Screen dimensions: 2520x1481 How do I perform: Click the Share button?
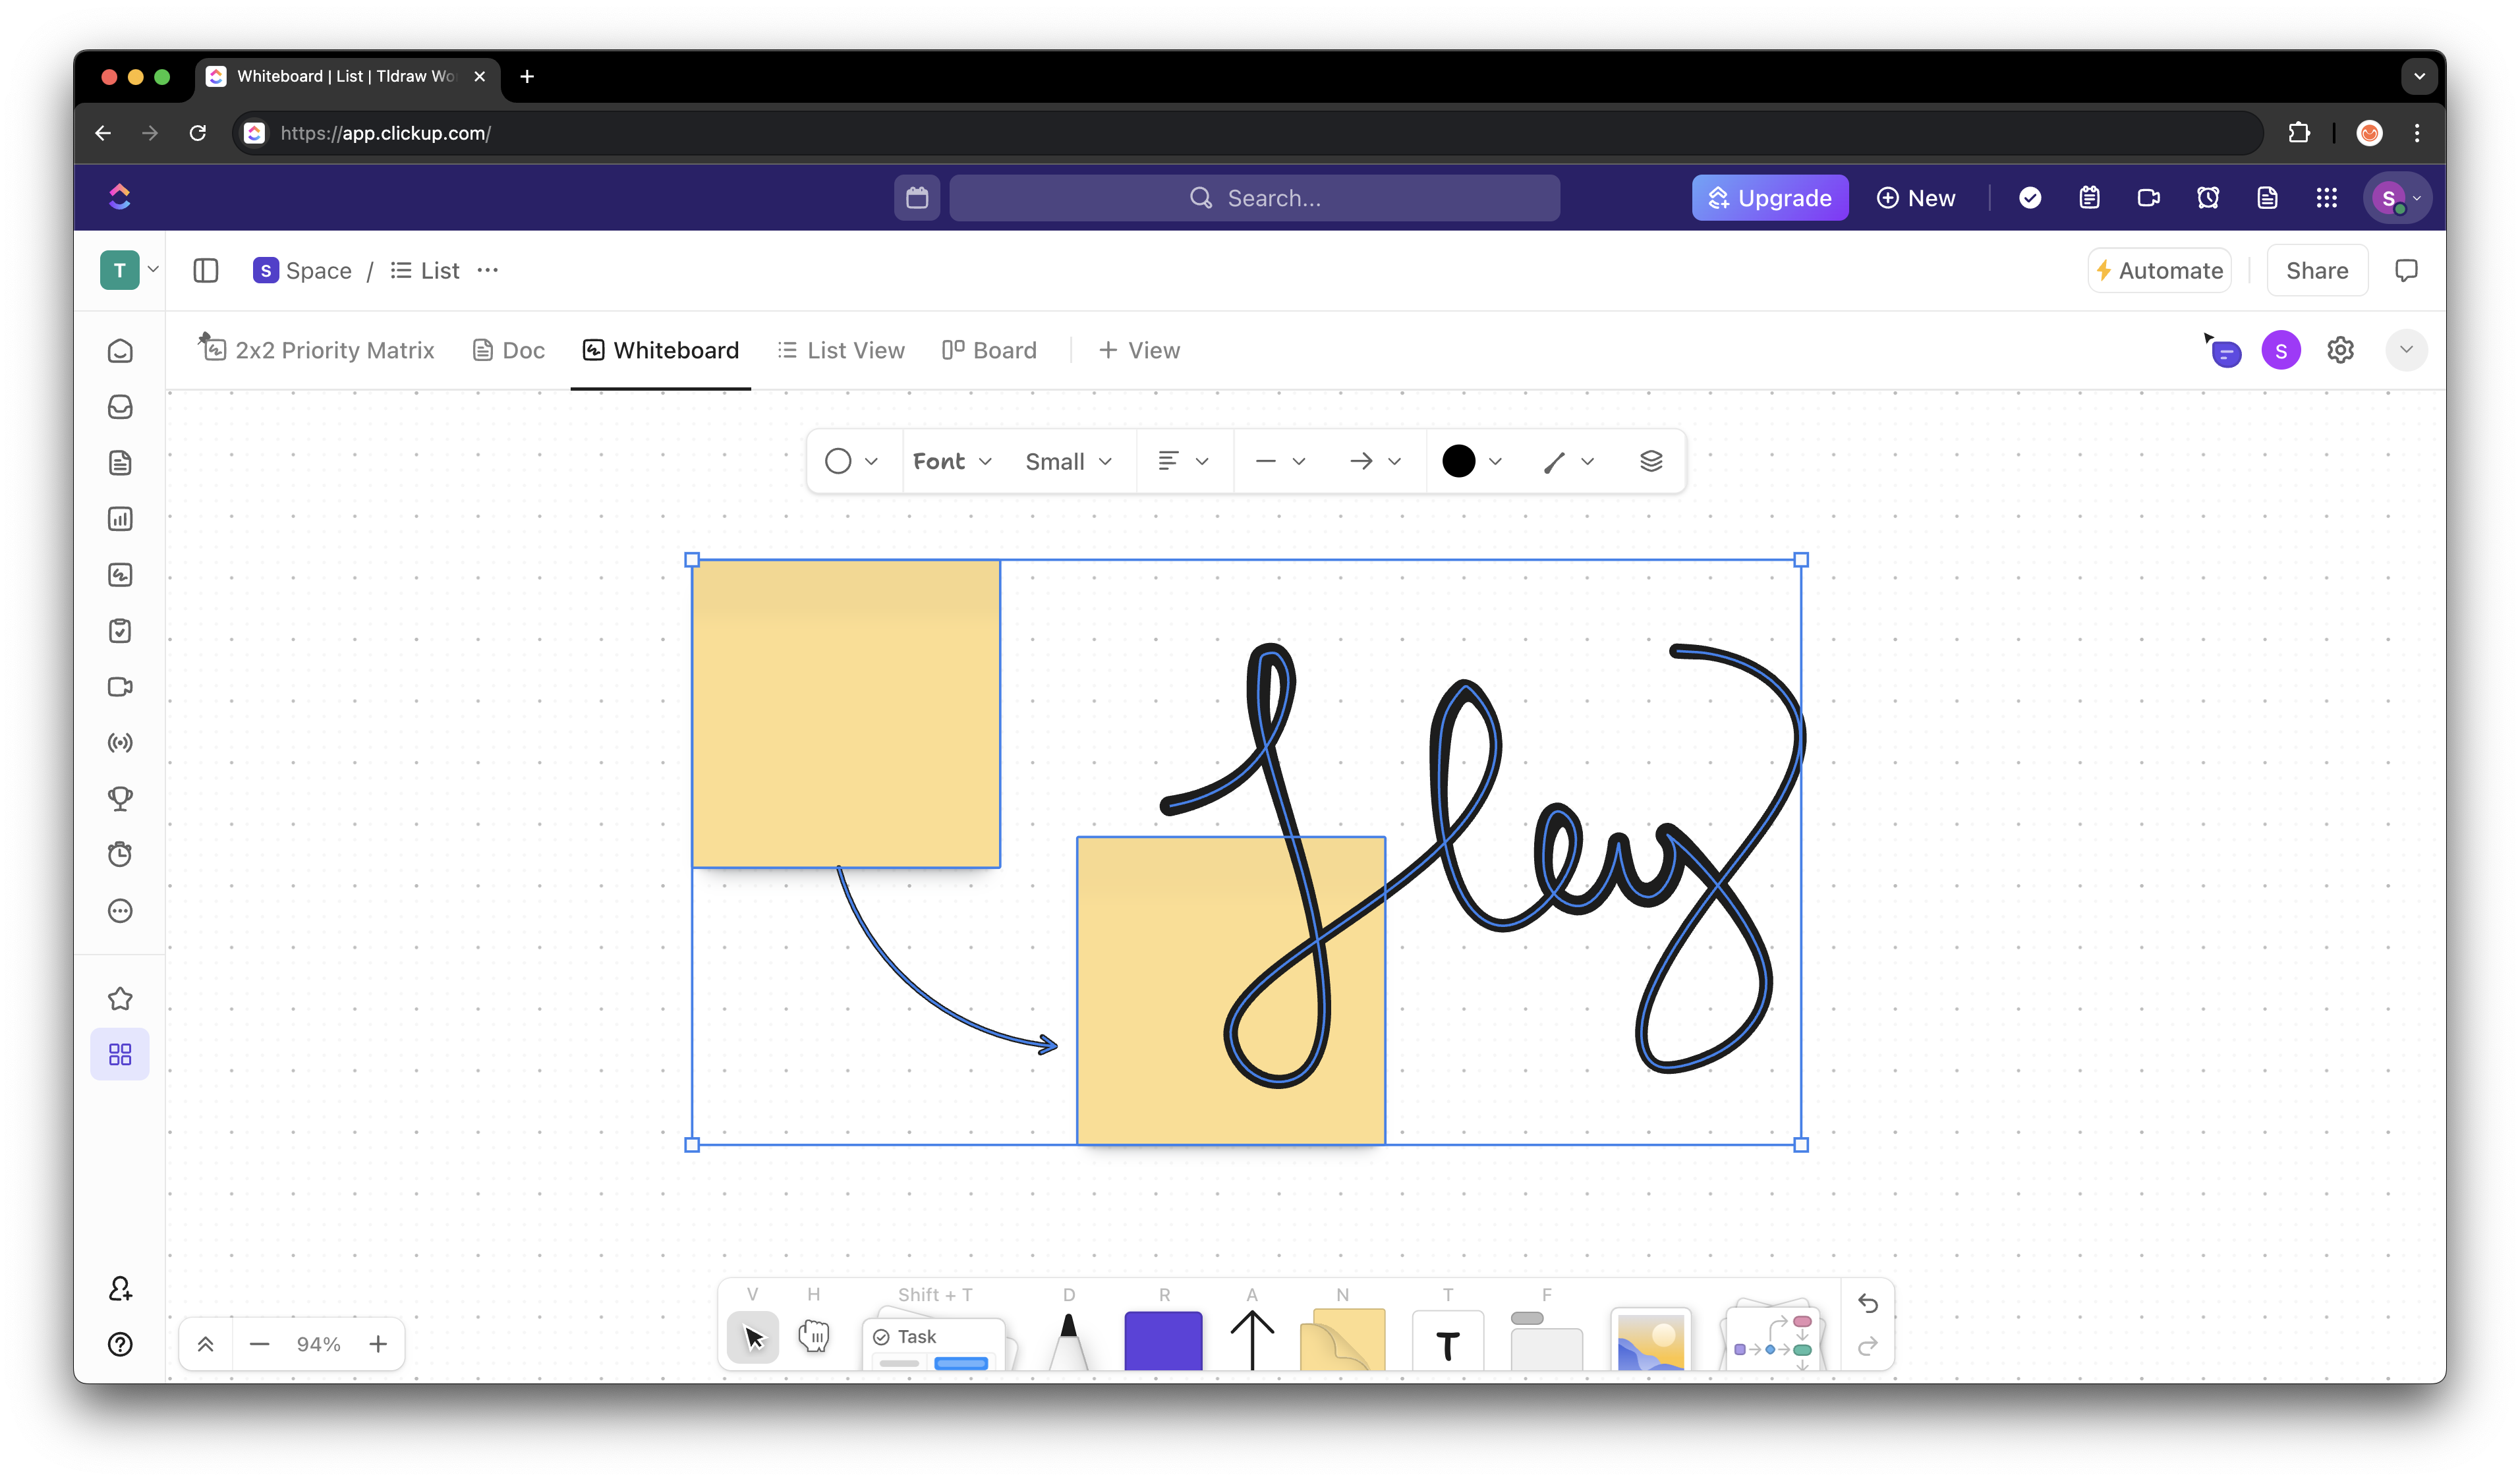click(x=2316, y=271)
